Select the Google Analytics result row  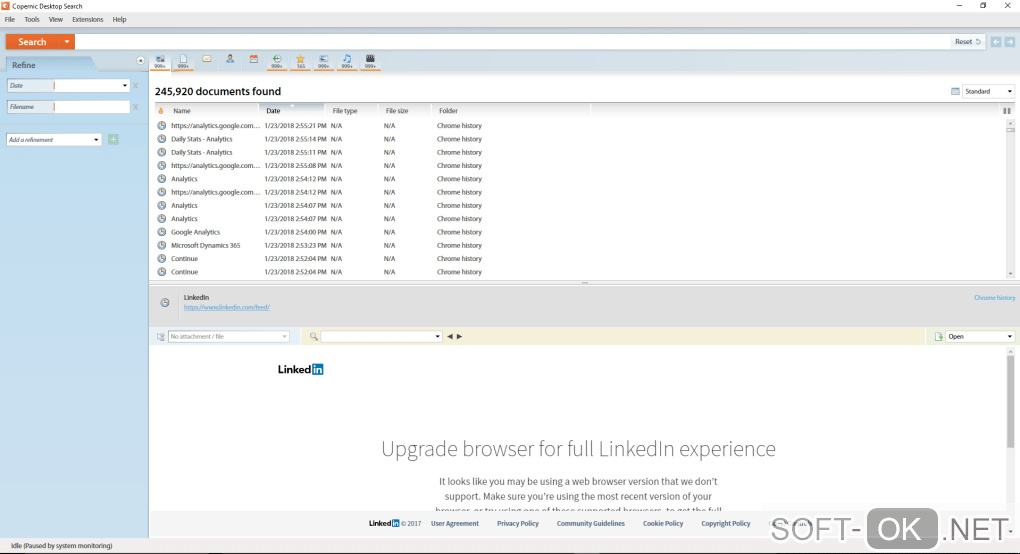point(580,232)
